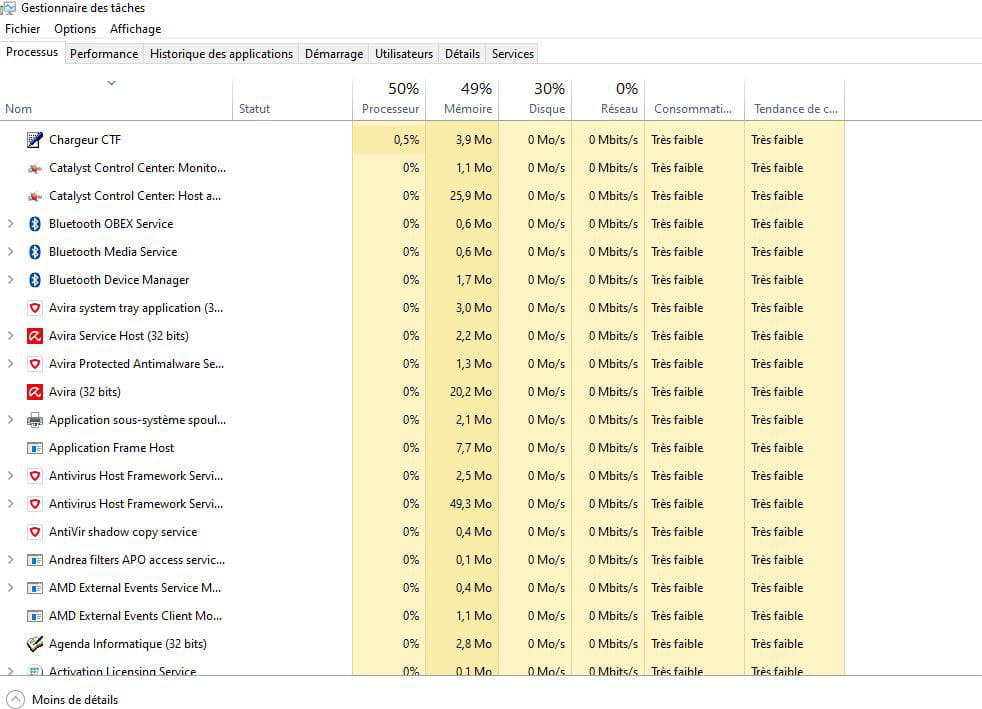Expand Antivirus Host Framework row using 49,3 Mo
Screen dimensions: 982x709
pos(10,504)
